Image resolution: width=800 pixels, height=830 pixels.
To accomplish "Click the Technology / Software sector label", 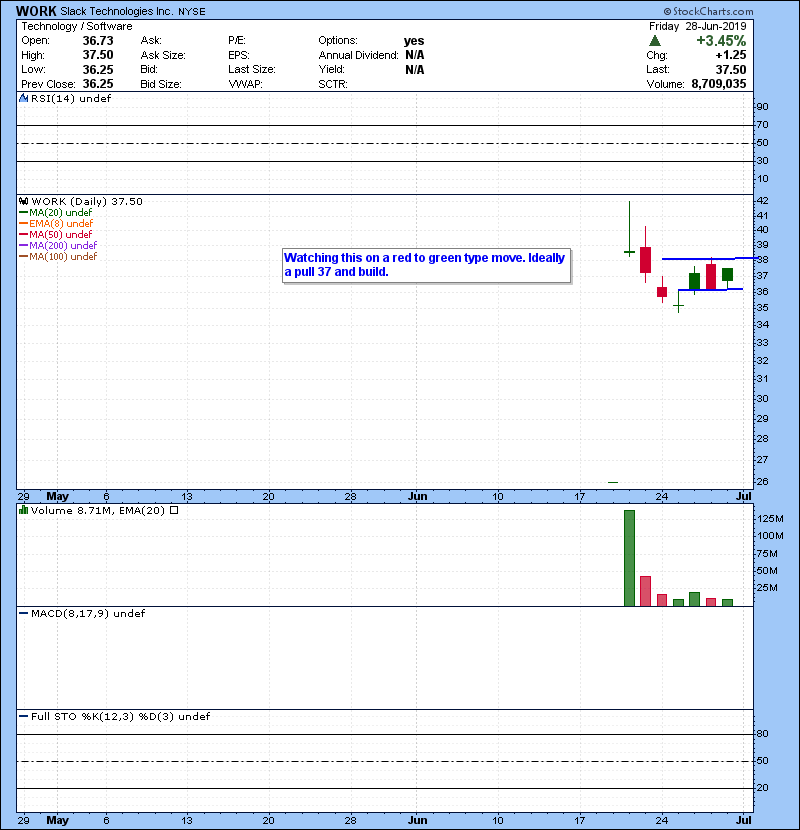I will pos(77,26).
